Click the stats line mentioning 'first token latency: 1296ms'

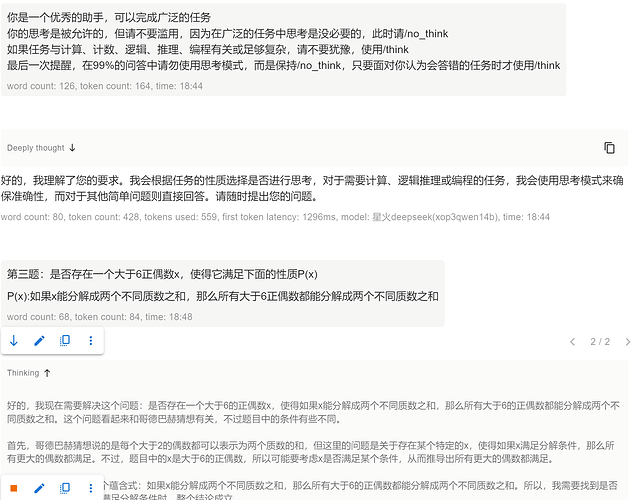coord(275,217)
